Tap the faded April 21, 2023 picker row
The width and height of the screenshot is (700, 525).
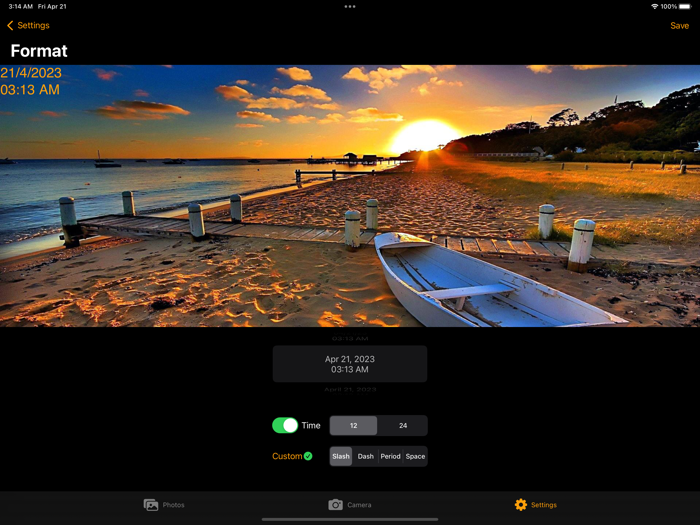point(350,390)
